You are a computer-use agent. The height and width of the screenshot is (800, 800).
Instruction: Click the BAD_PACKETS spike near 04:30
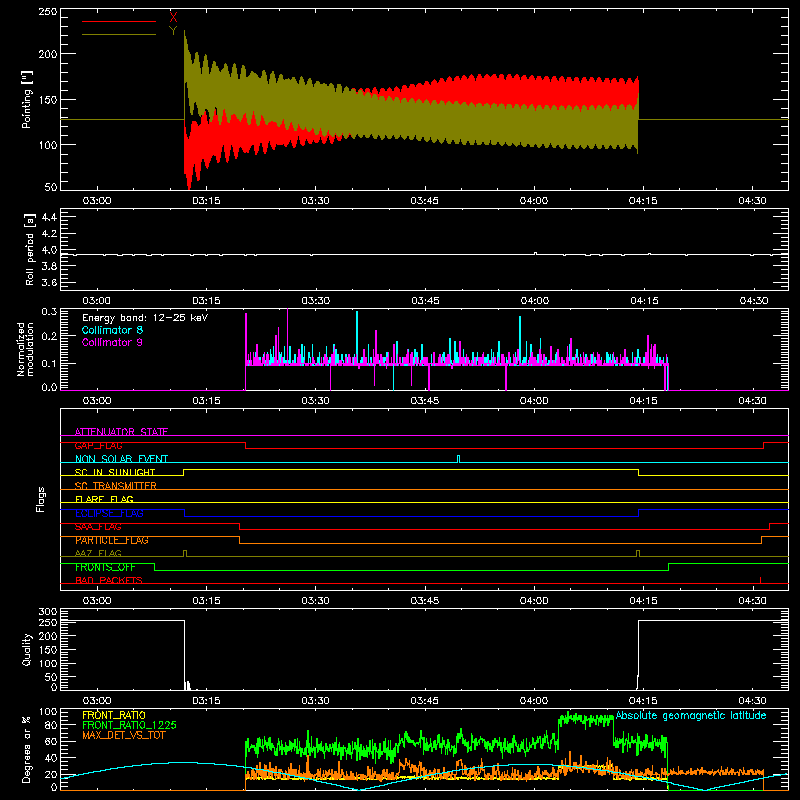click(760, 580)
